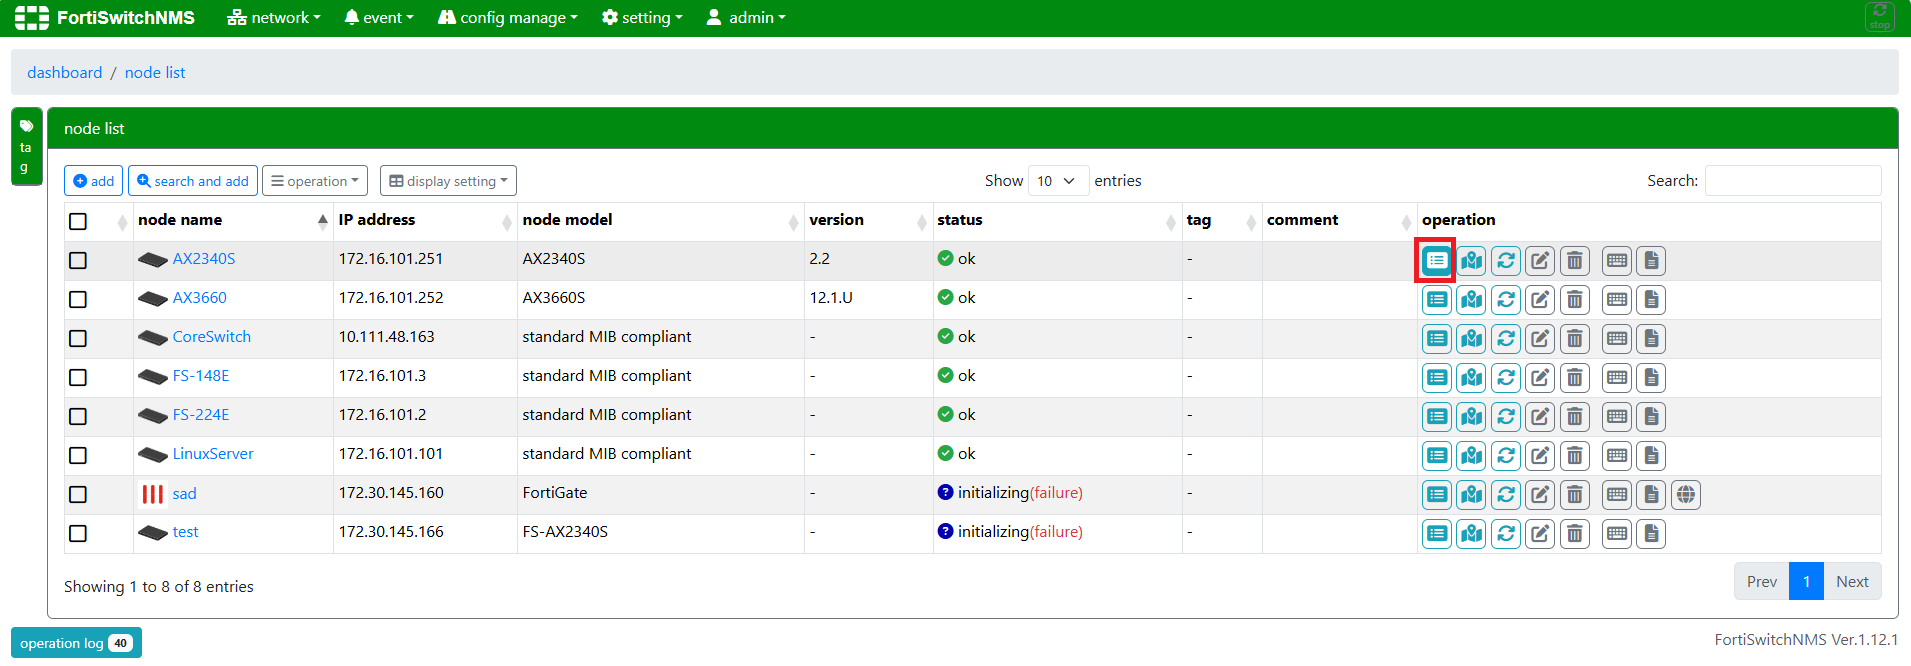Image resolution: width=1911 pixels, height=666 pixels.
Task: Open the tag side panel
Action: click(26, 146)
